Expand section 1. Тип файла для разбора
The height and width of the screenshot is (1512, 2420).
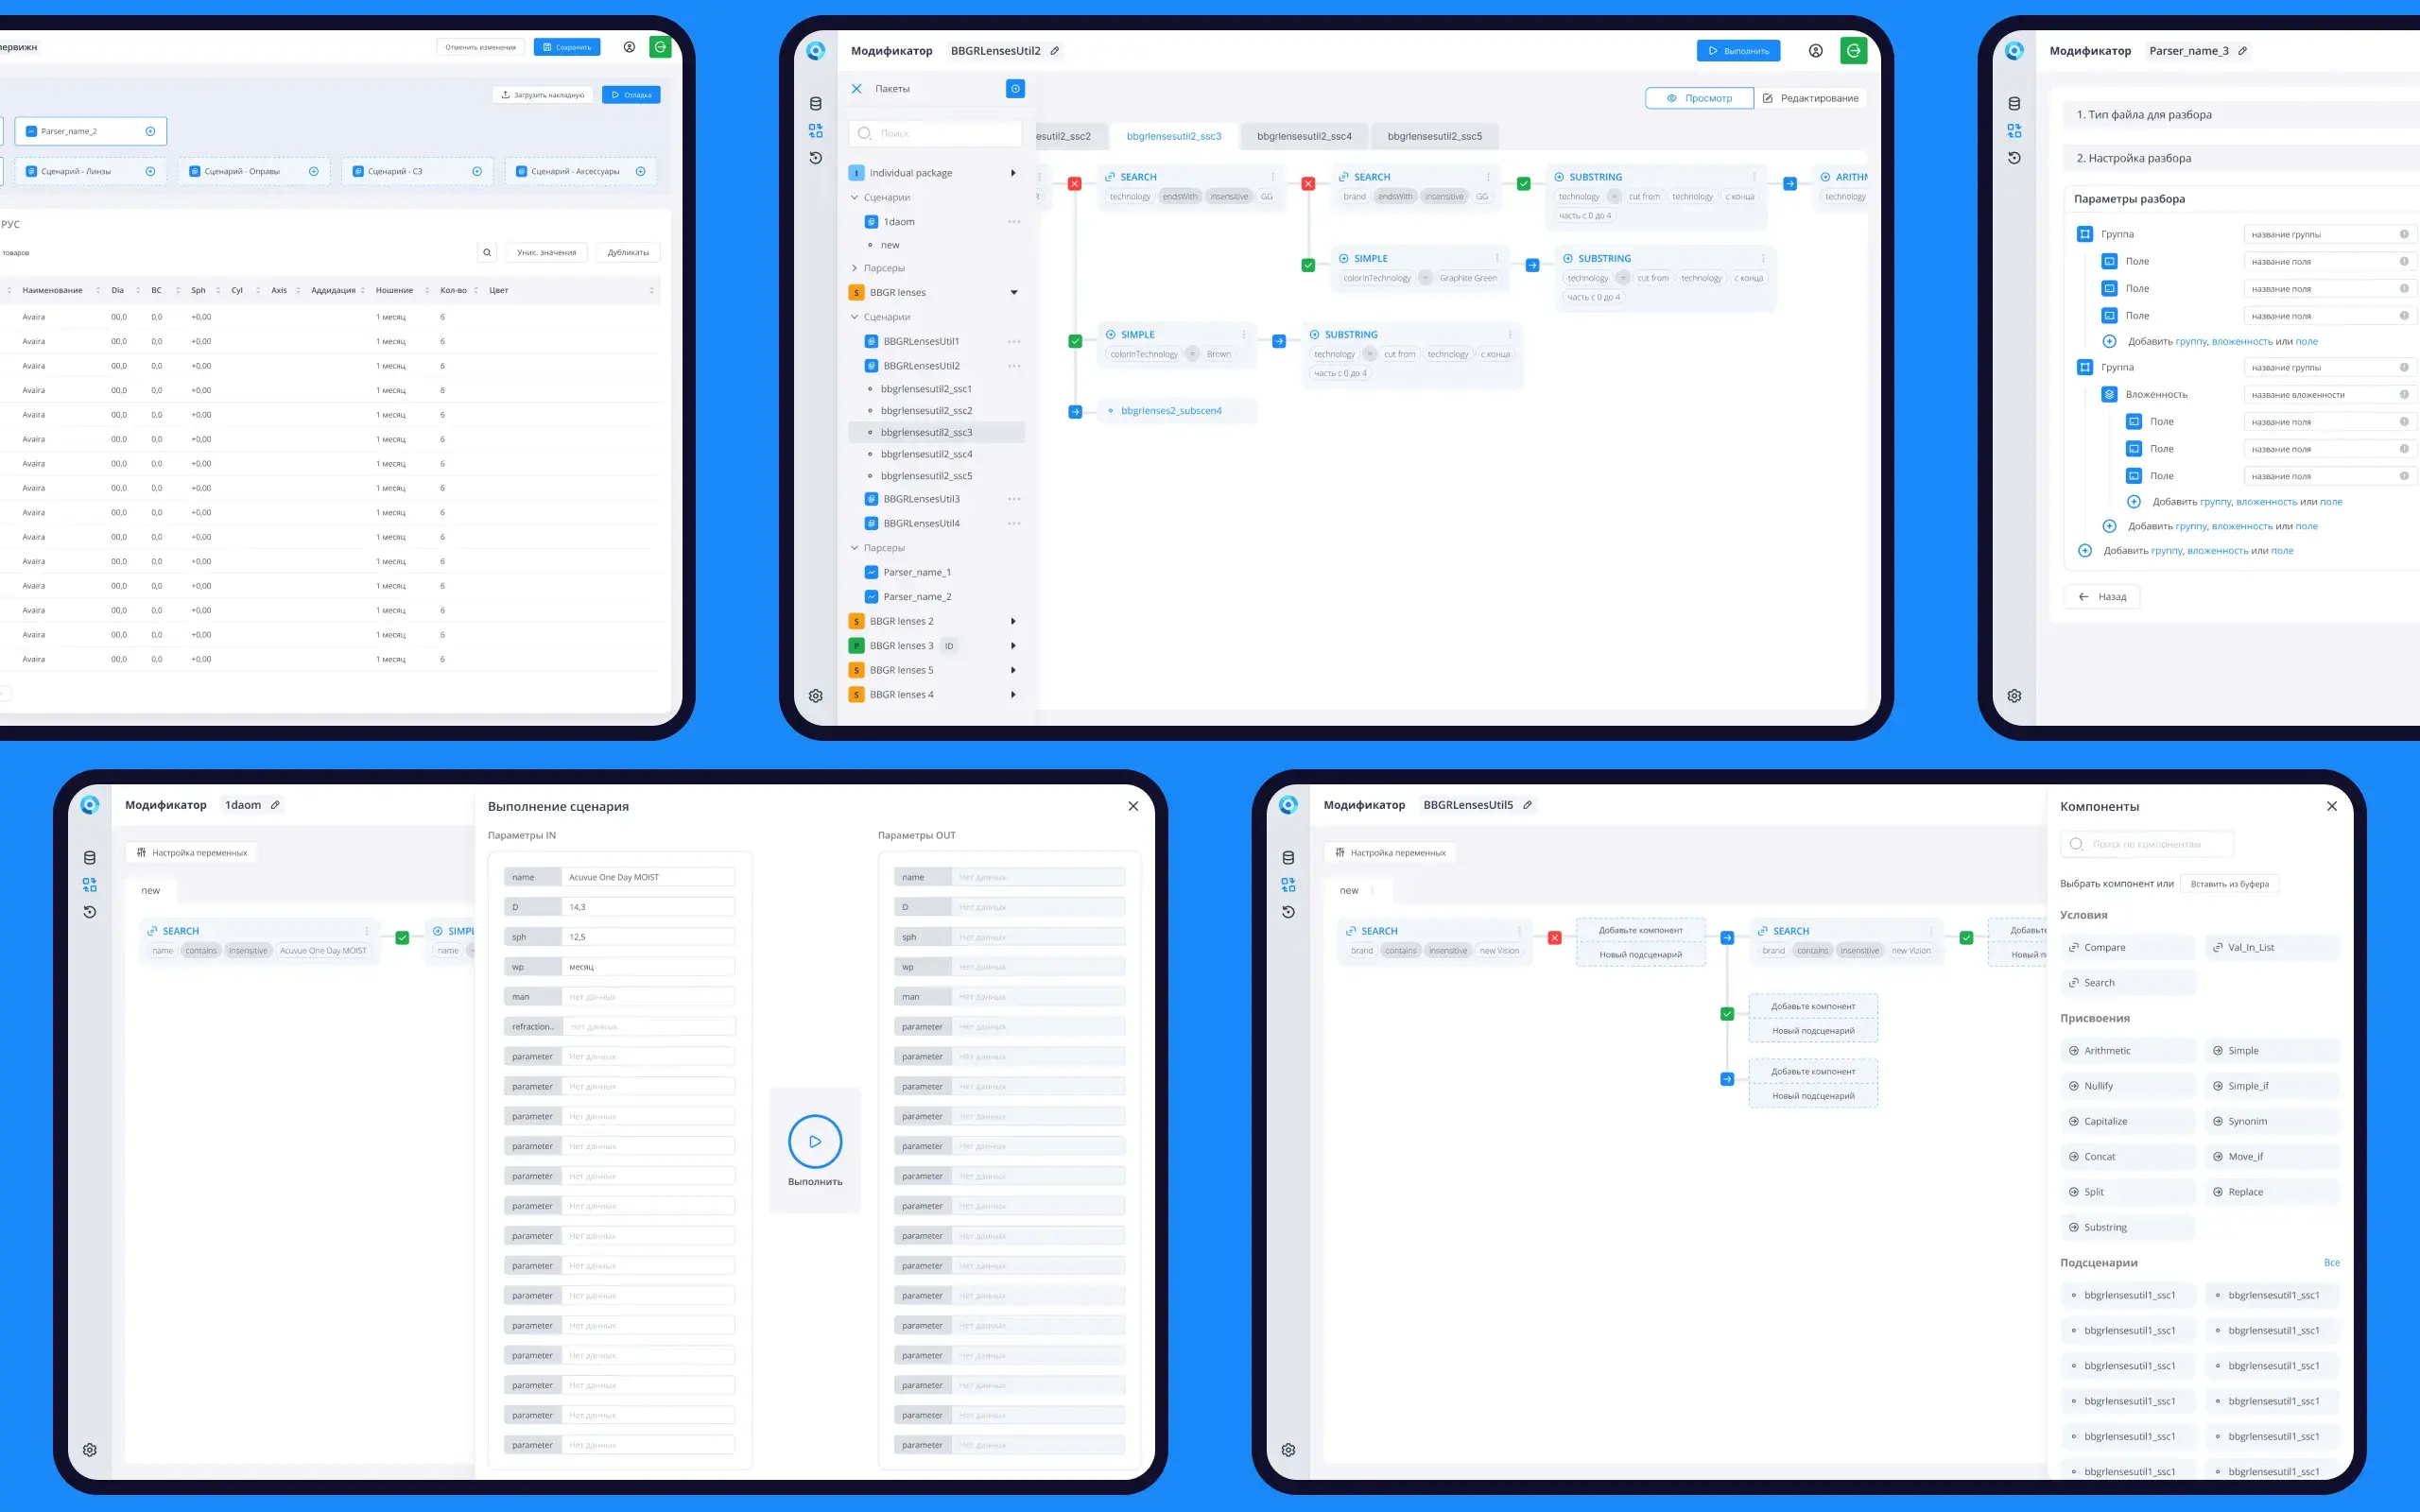pos(2240,115)
